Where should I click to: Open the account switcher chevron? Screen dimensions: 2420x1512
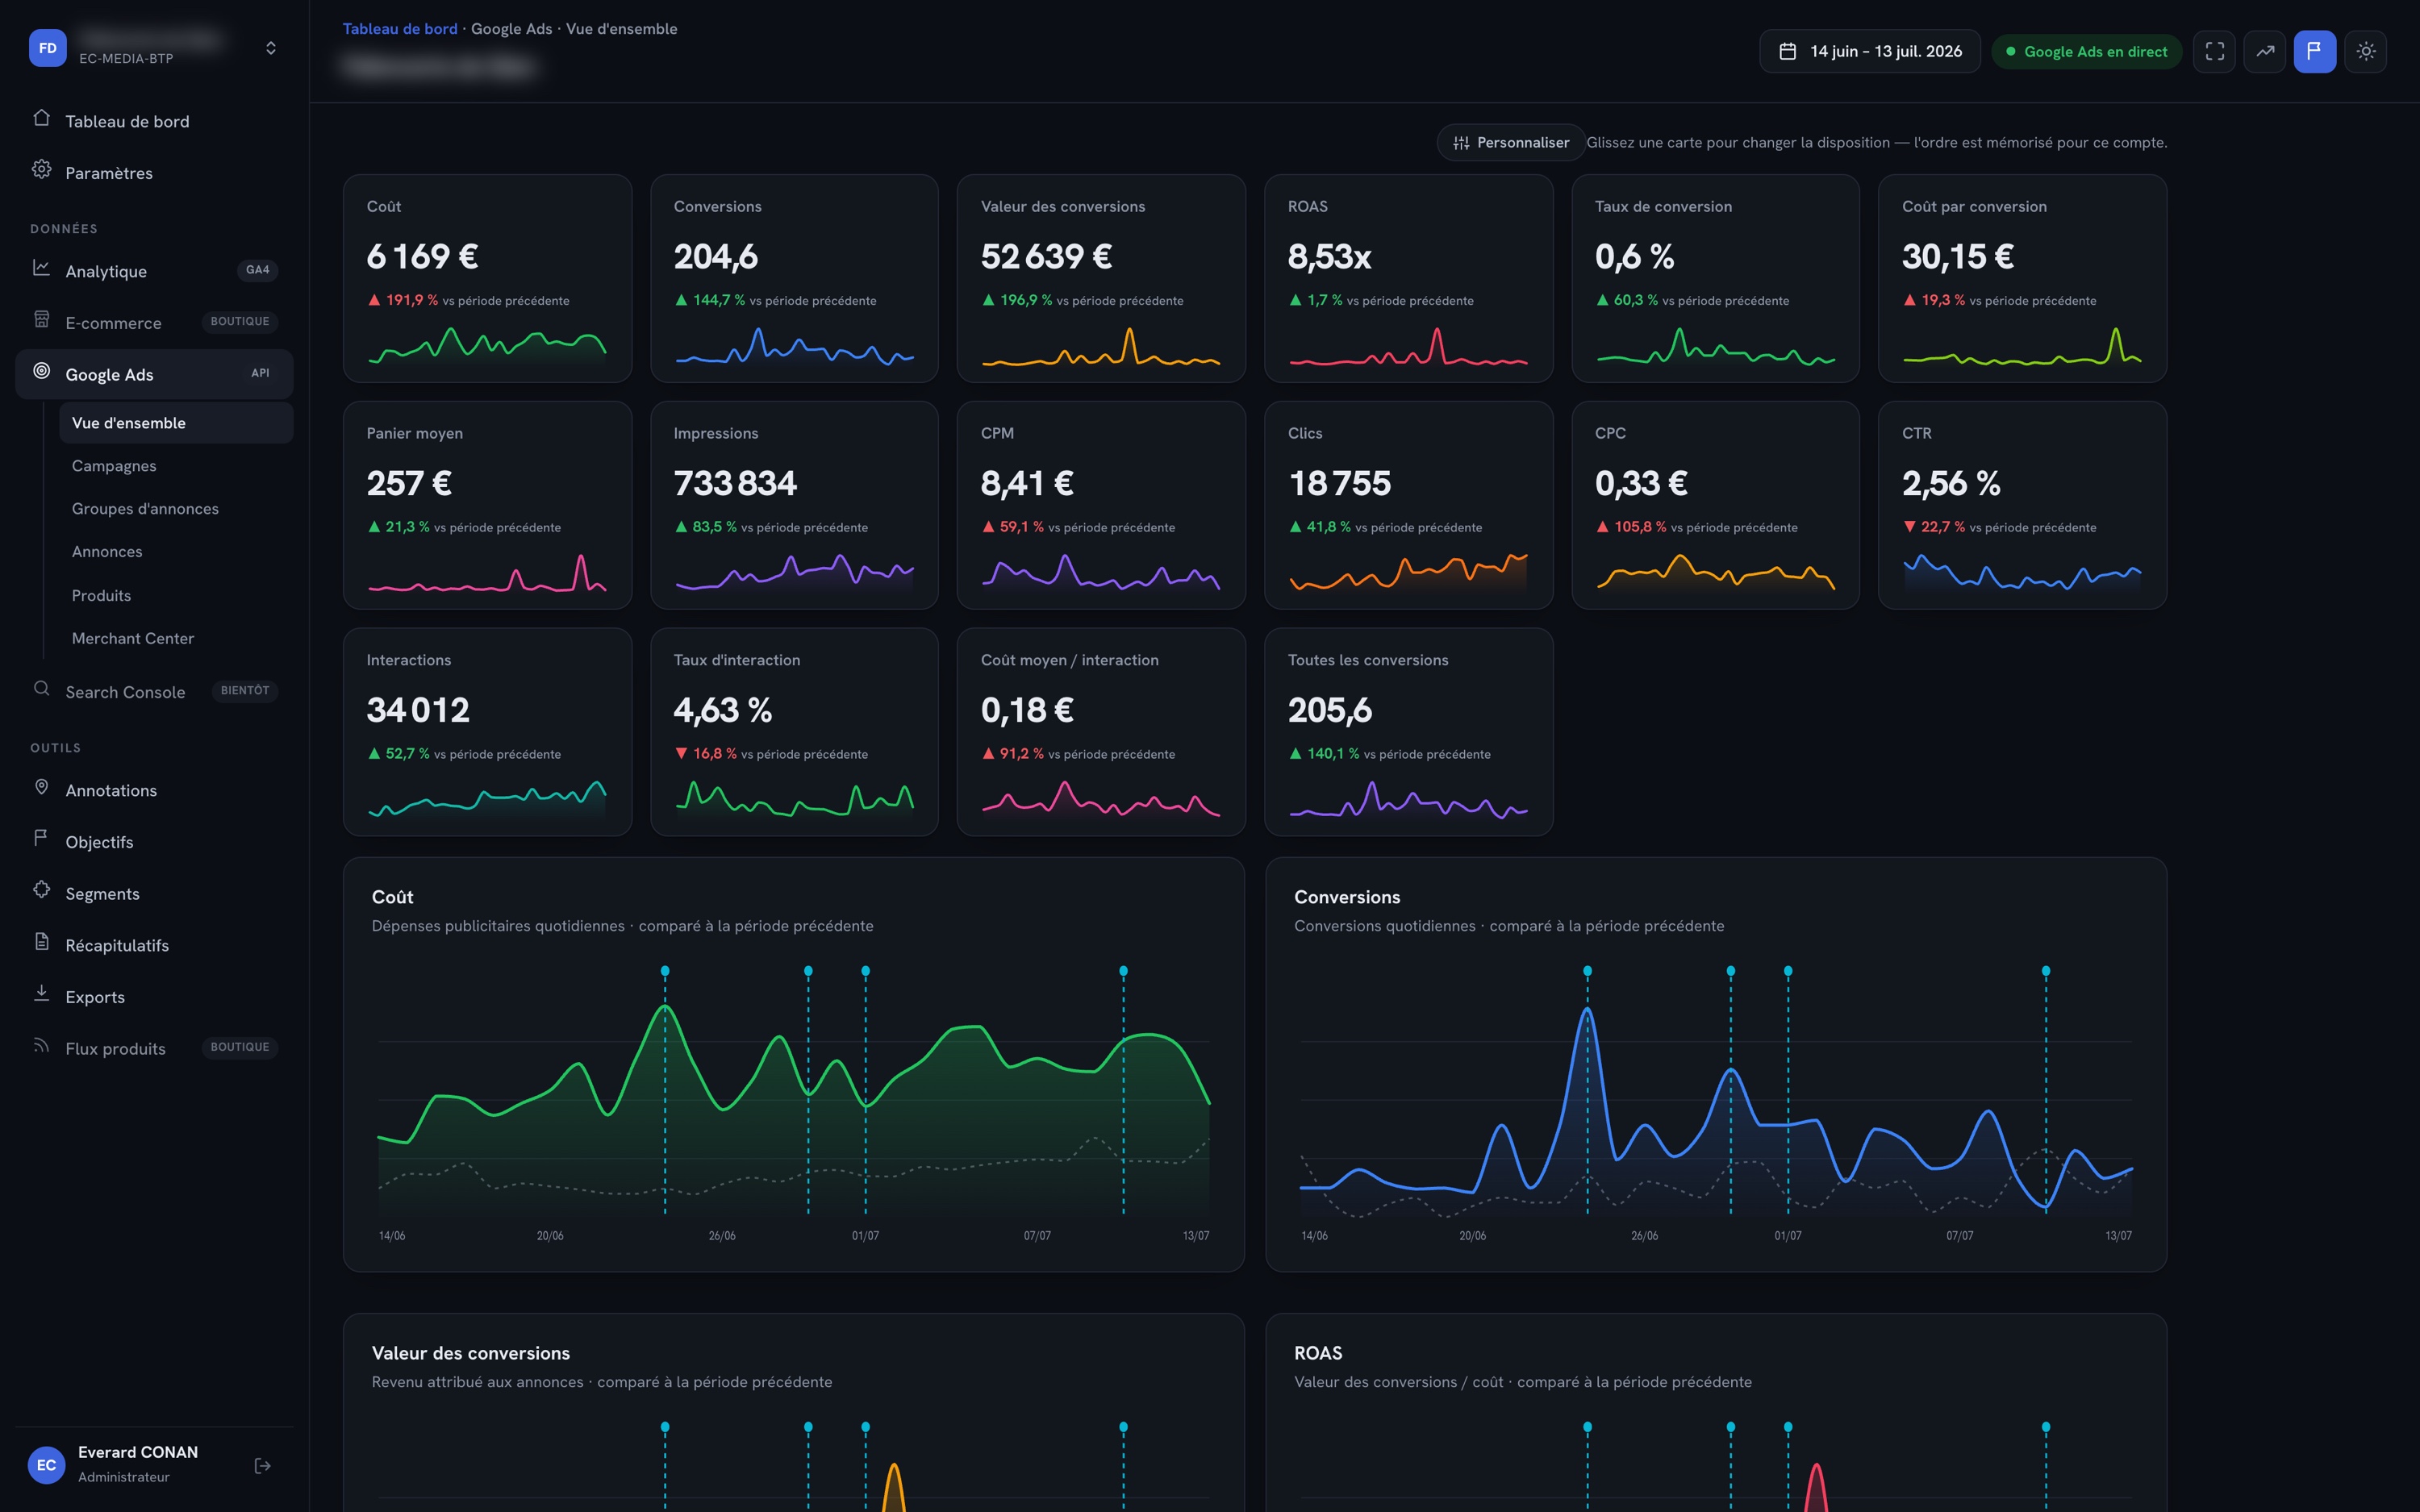pos(270,48)
